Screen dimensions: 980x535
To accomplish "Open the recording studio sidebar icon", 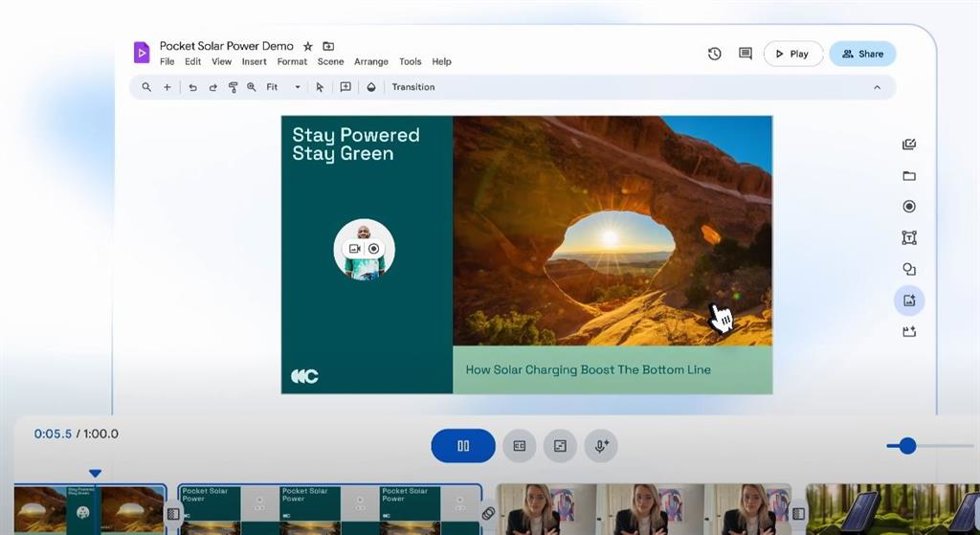I will pos(909,207).
